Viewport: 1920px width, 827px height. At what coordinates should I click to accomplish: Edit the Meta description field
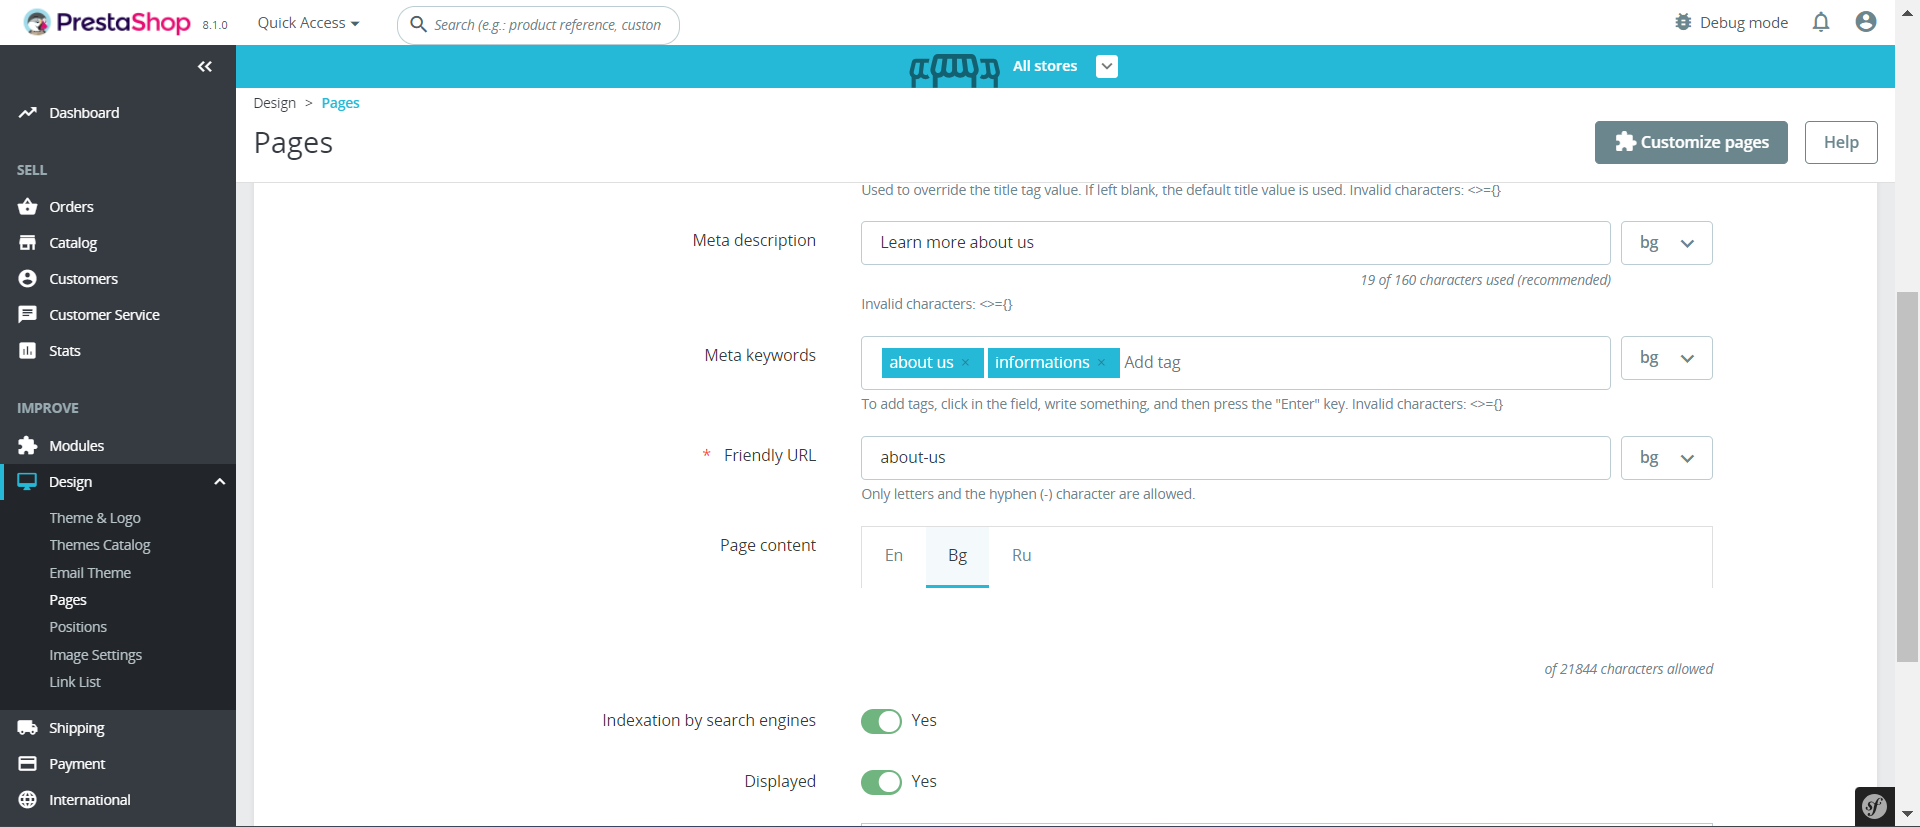pos(1236,243)
